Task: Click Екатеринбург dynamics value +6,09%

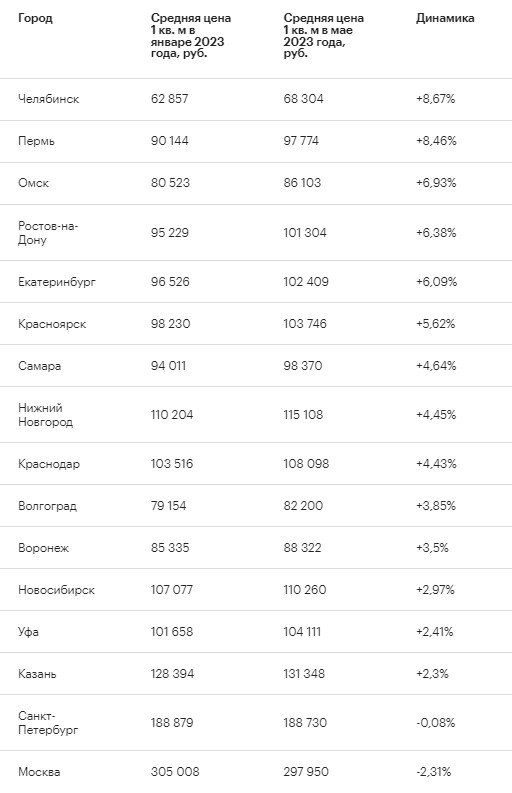Action: tap(436, 282)
